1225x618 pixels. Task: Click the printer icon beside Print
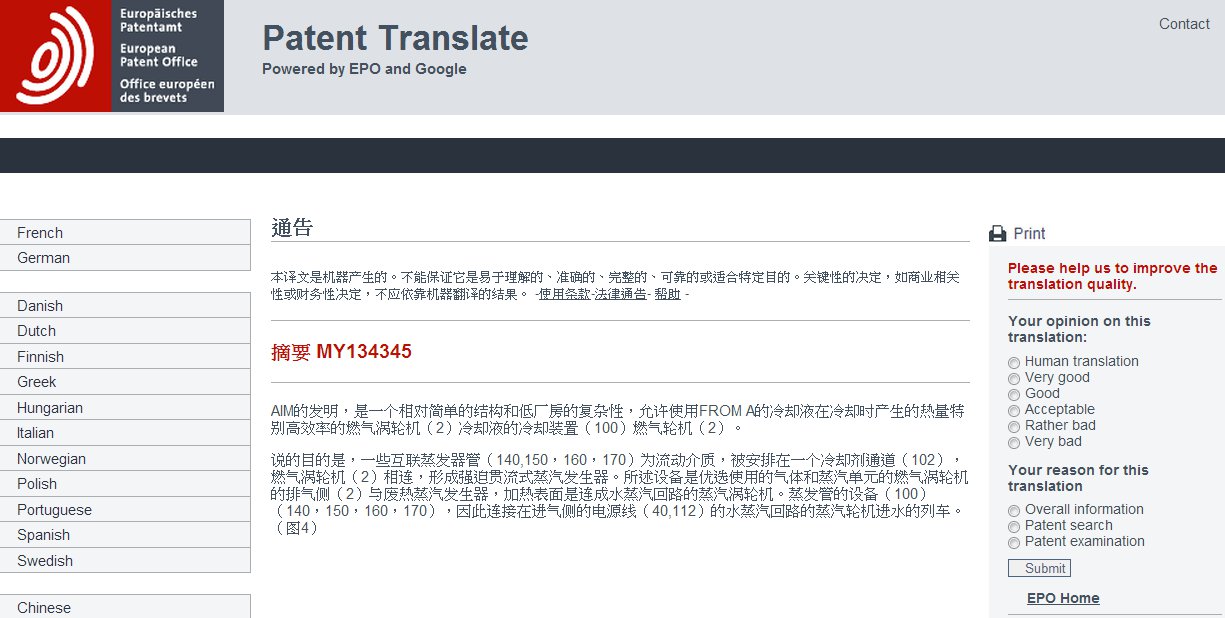tap(997, 234)
